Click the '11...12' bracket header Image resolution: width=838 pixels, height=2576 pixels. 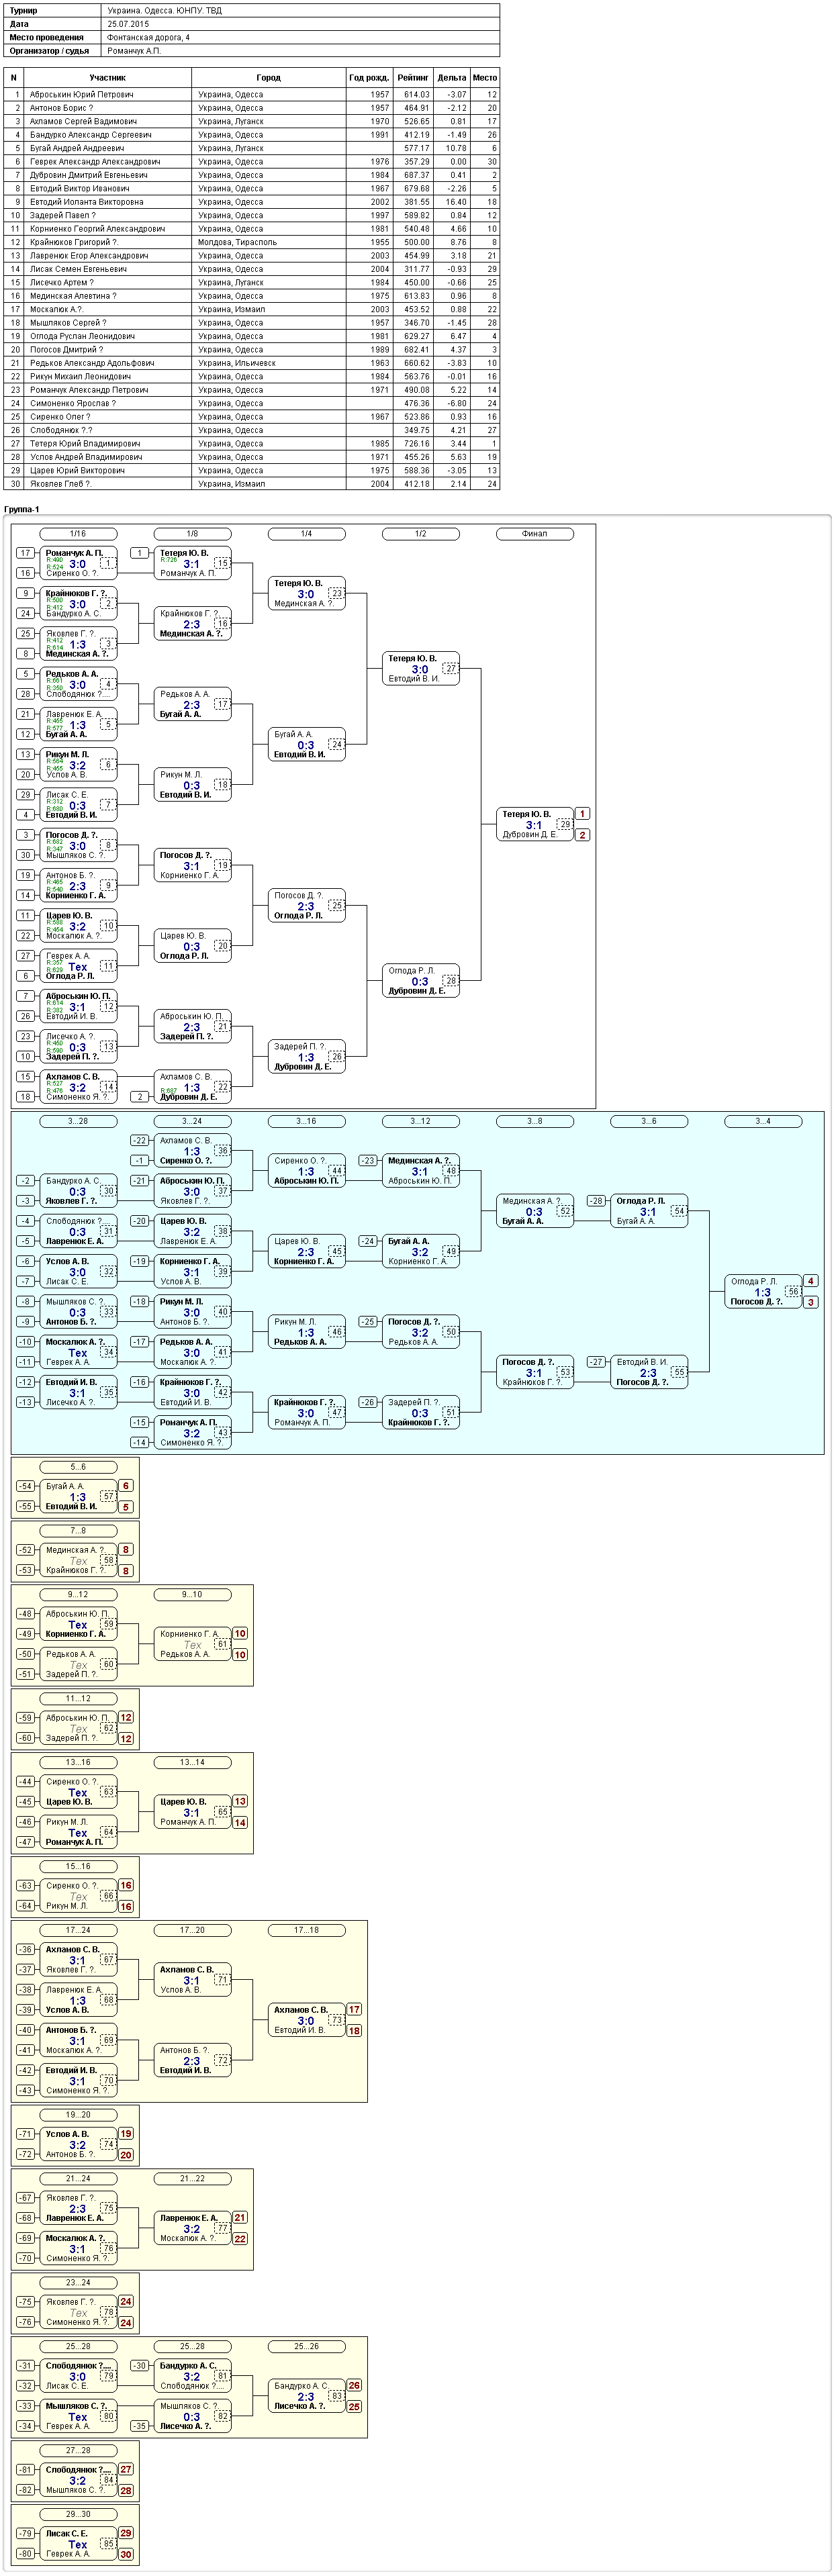pyautogui.click(x=78, y=1699)
